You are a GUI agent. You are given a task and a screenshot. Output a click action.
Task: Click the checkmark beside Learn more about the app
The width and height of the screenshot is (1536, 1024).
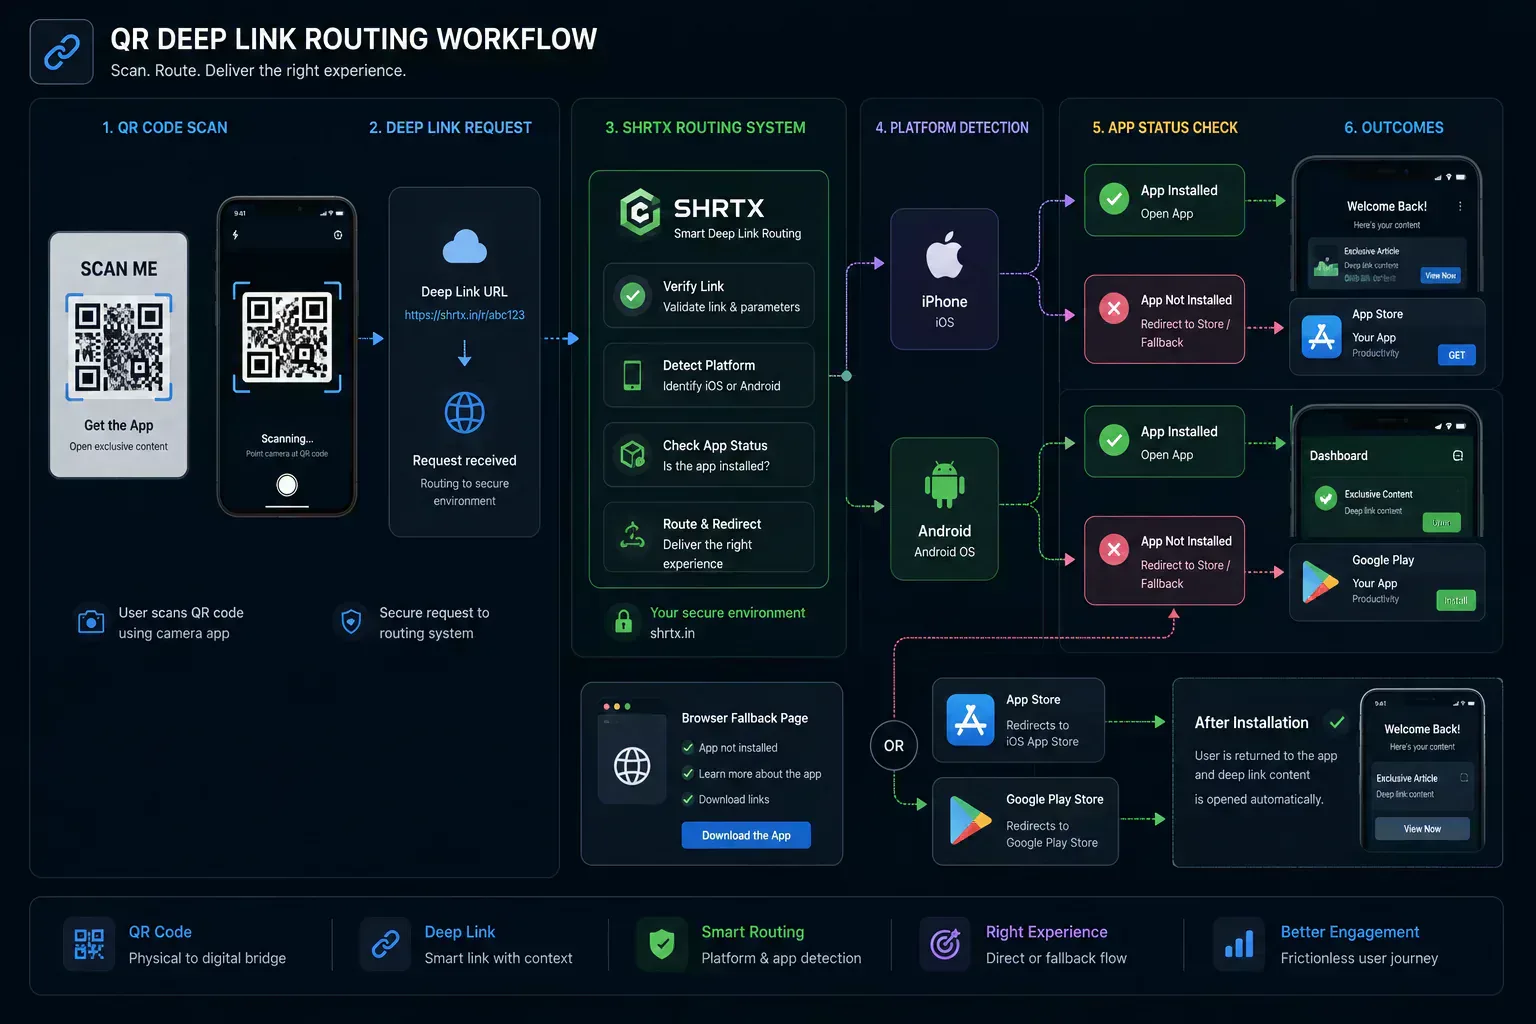click(688, 773)
